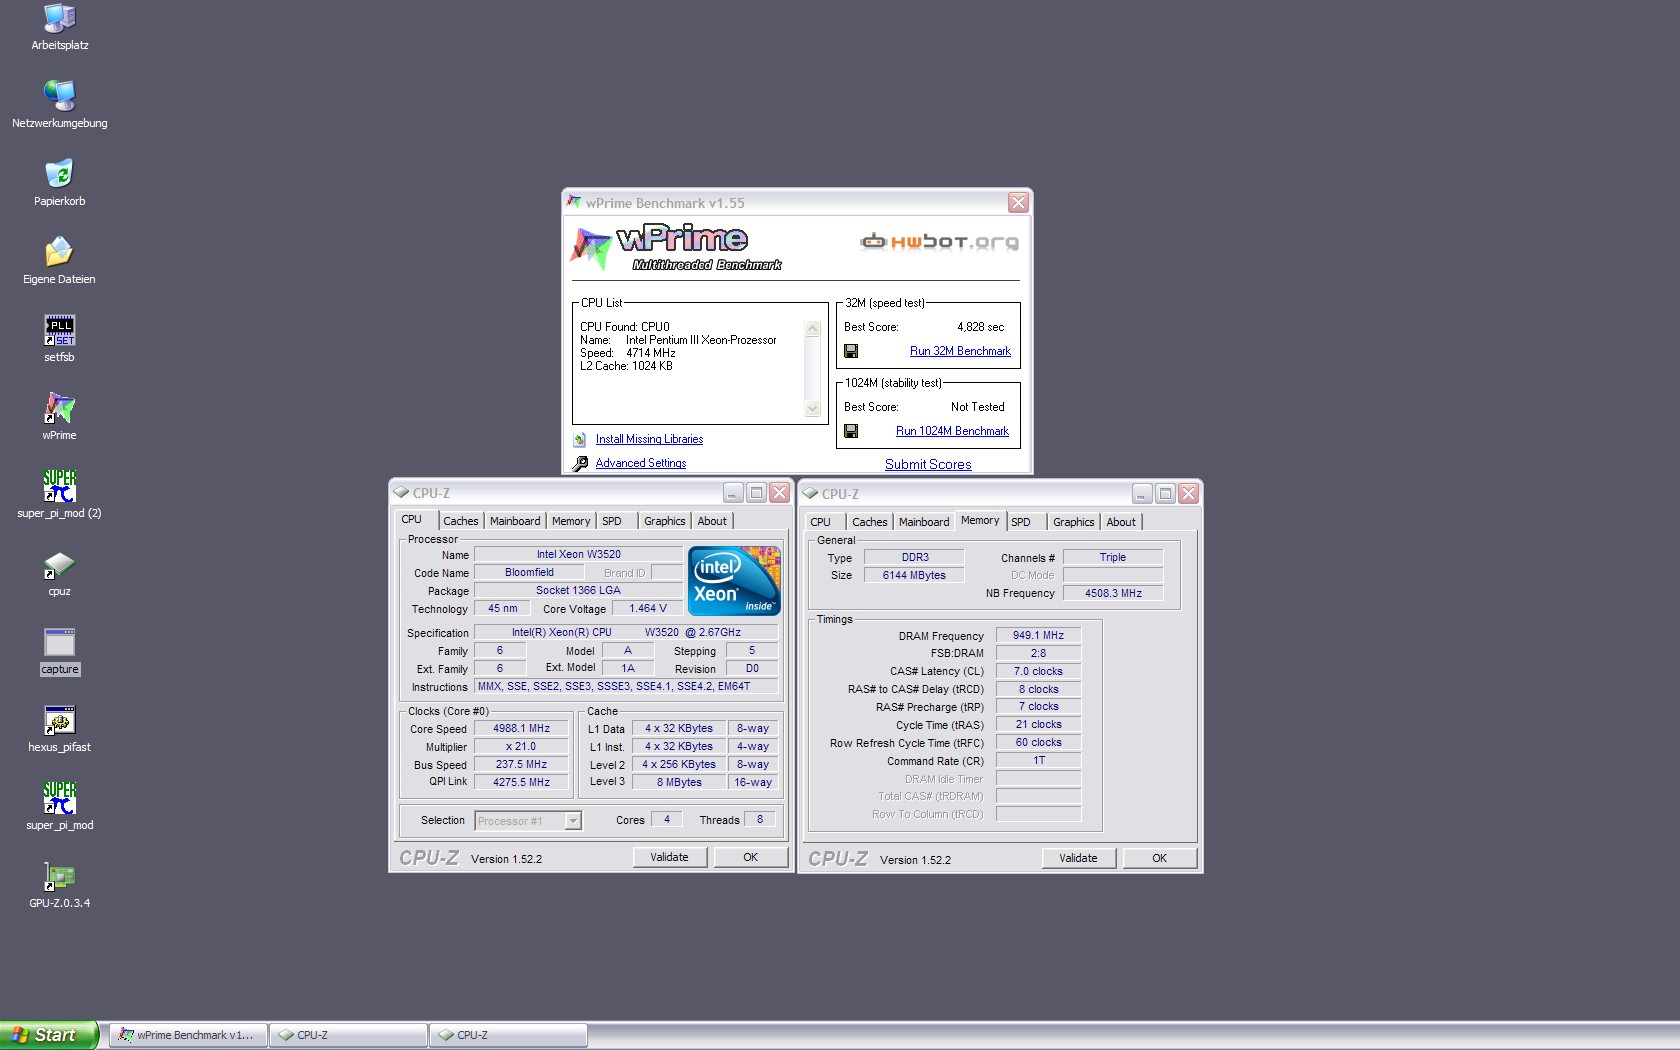Open Graphics tab in right CPU-Z window

pyautogui.click(x=1074, y=522)
